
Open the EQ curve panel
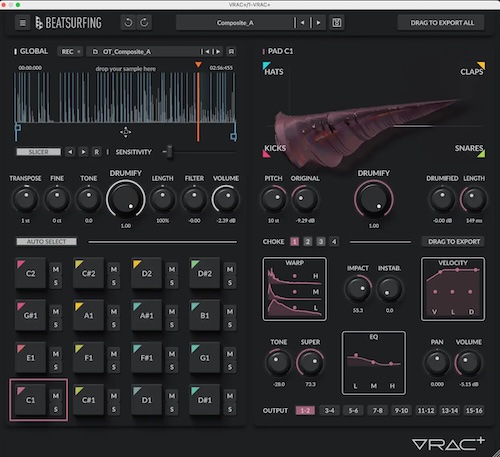click(374, 363)
